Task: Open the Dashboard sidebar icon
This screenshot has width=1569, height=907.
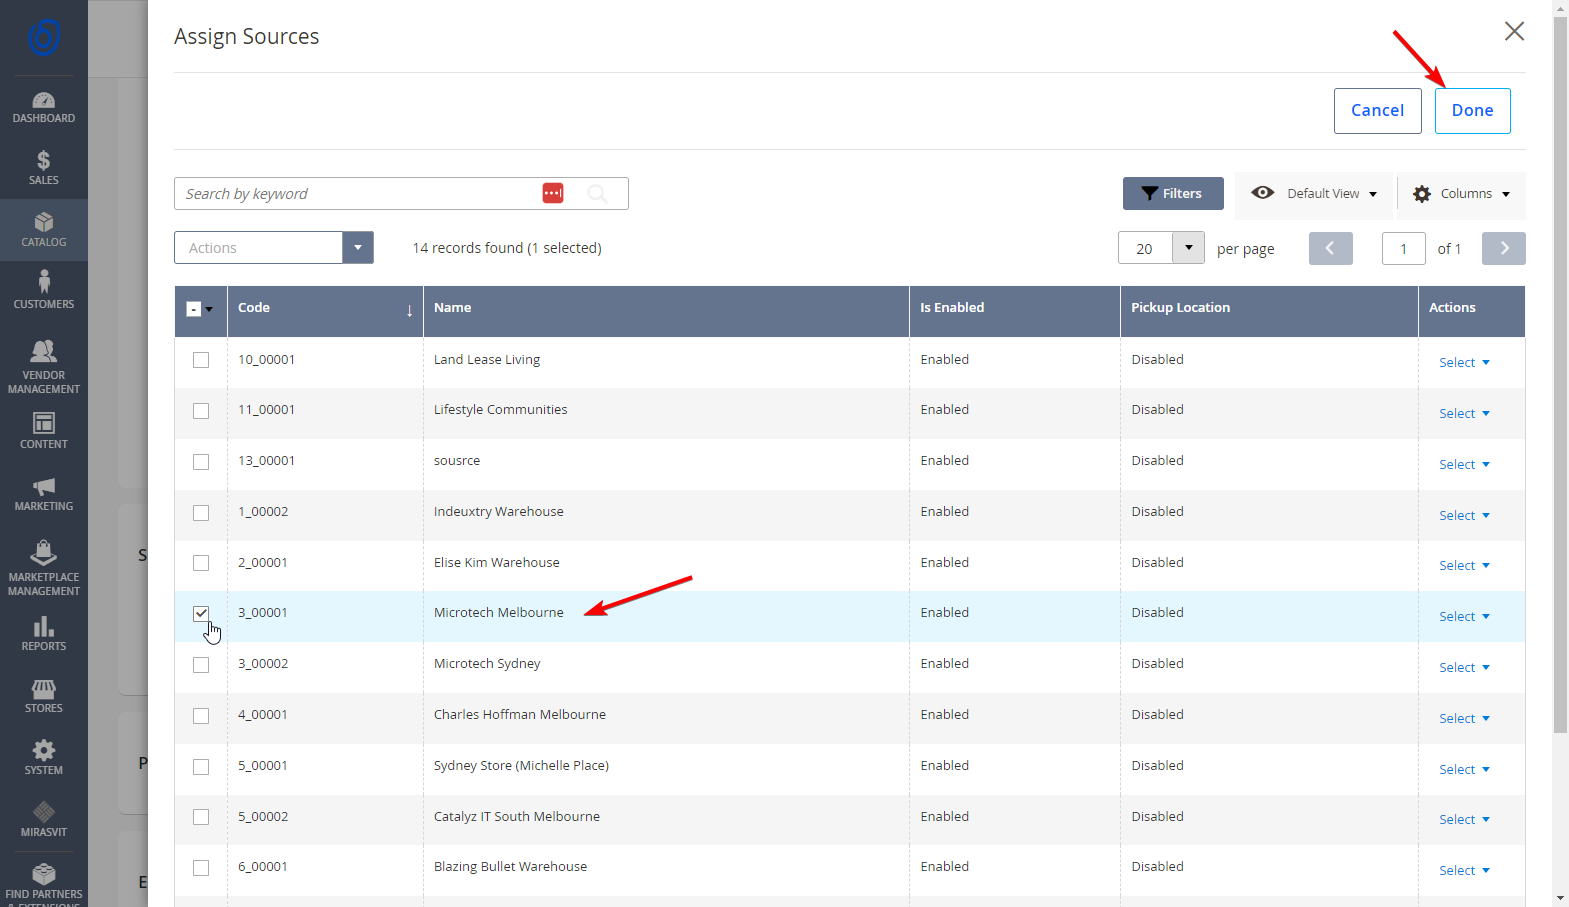Action: [44, 107]
